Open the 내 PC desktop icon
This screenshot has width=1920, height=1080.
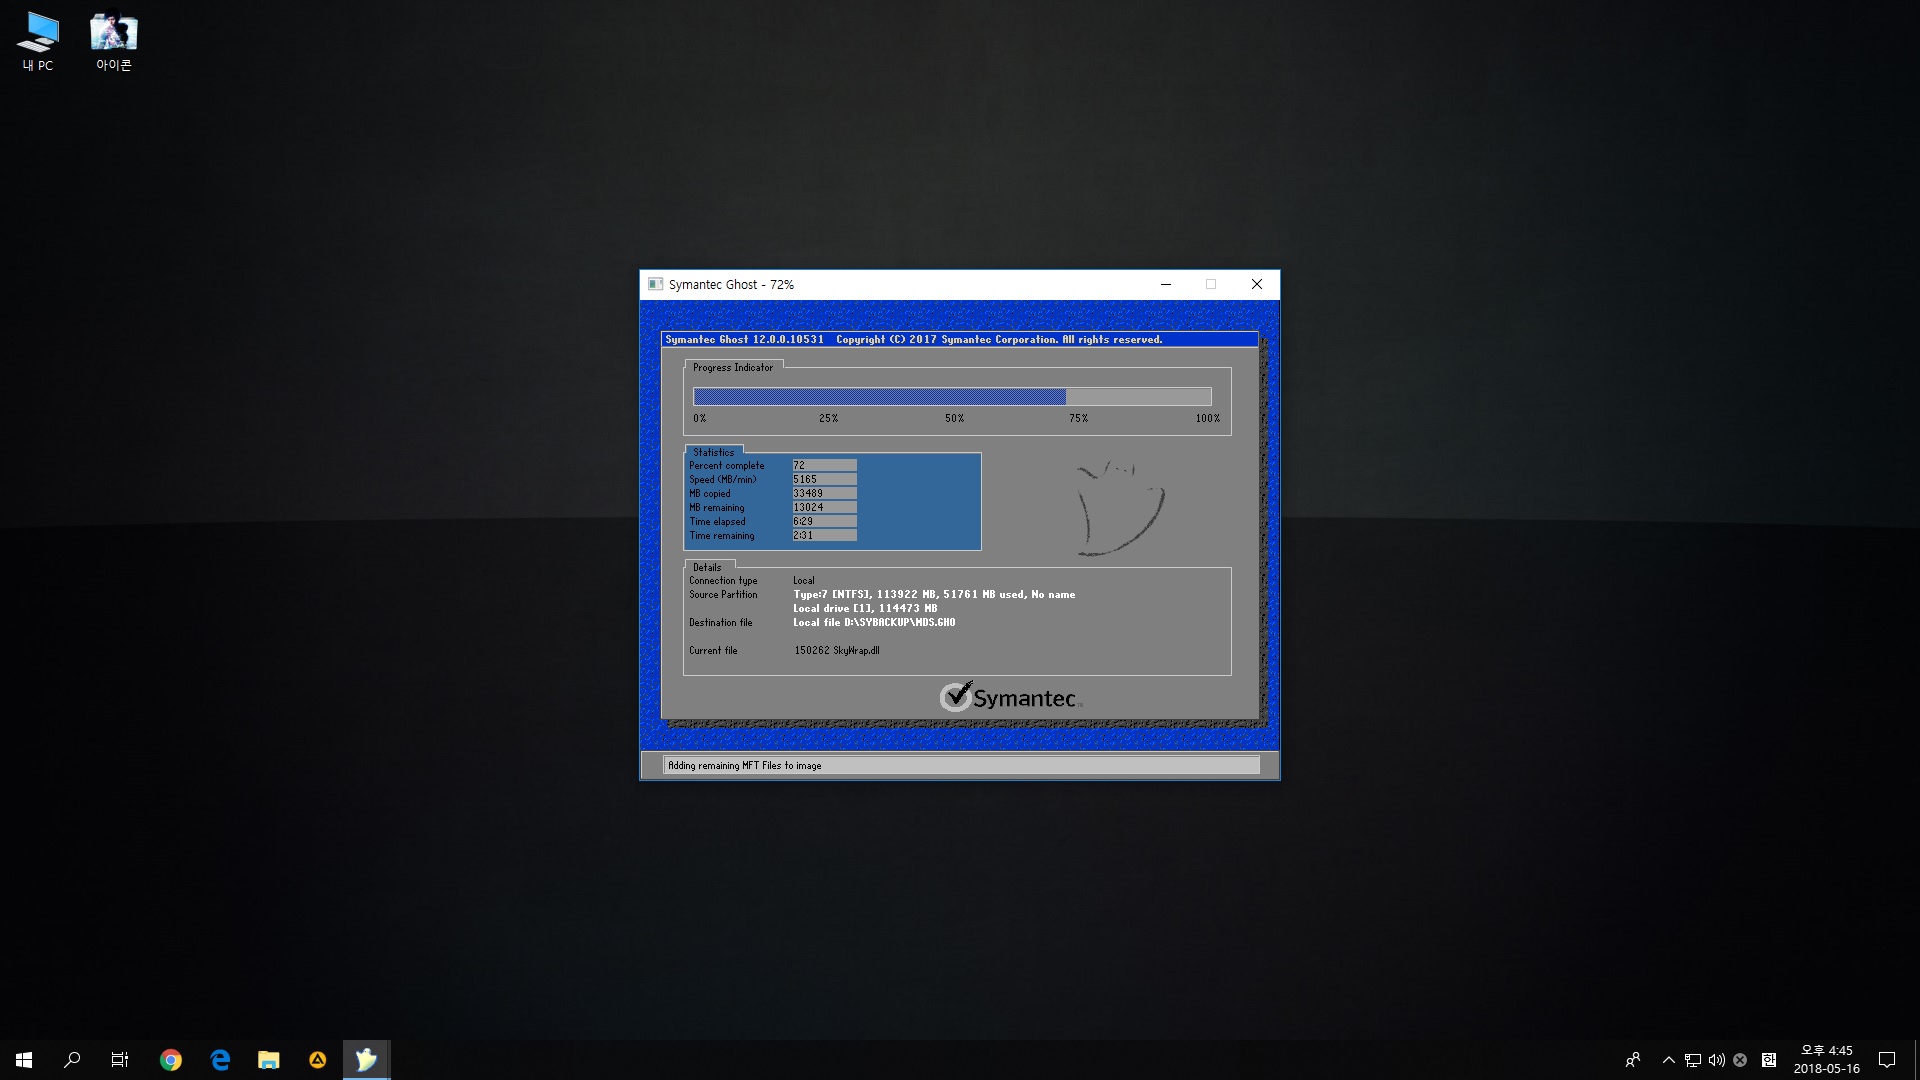[38, 42]
